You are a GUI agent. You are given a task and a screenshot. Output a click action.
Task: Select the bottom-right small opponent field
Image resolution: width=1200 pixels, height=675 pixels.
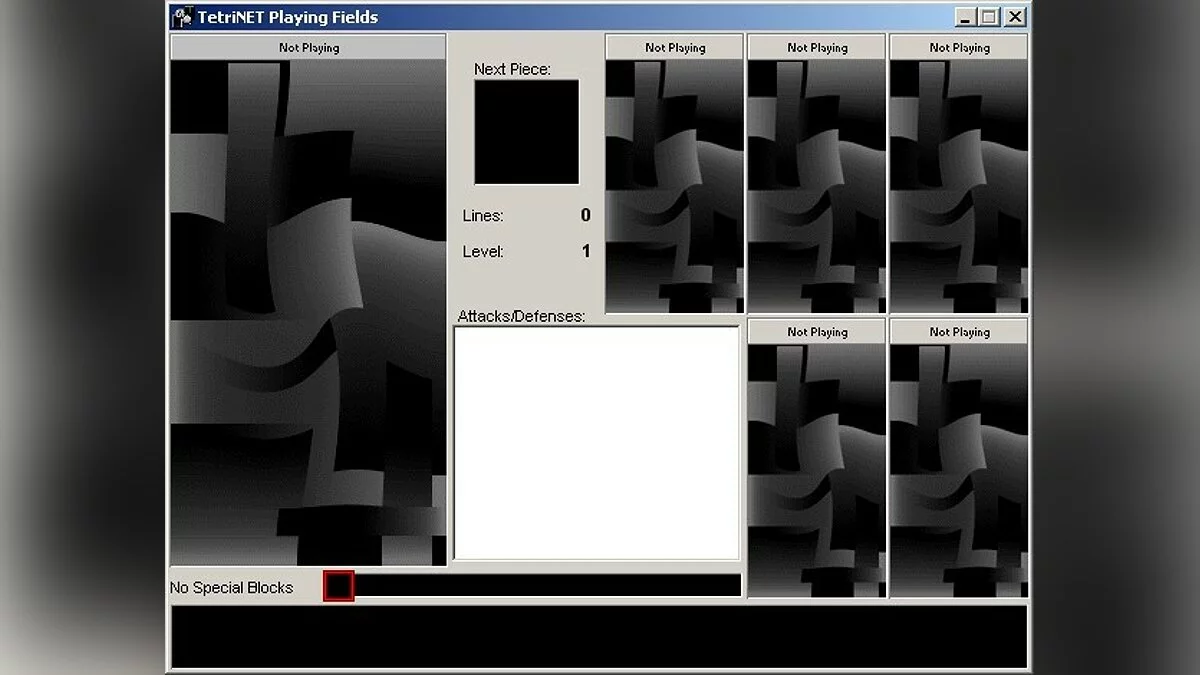(x=958, y=470)
